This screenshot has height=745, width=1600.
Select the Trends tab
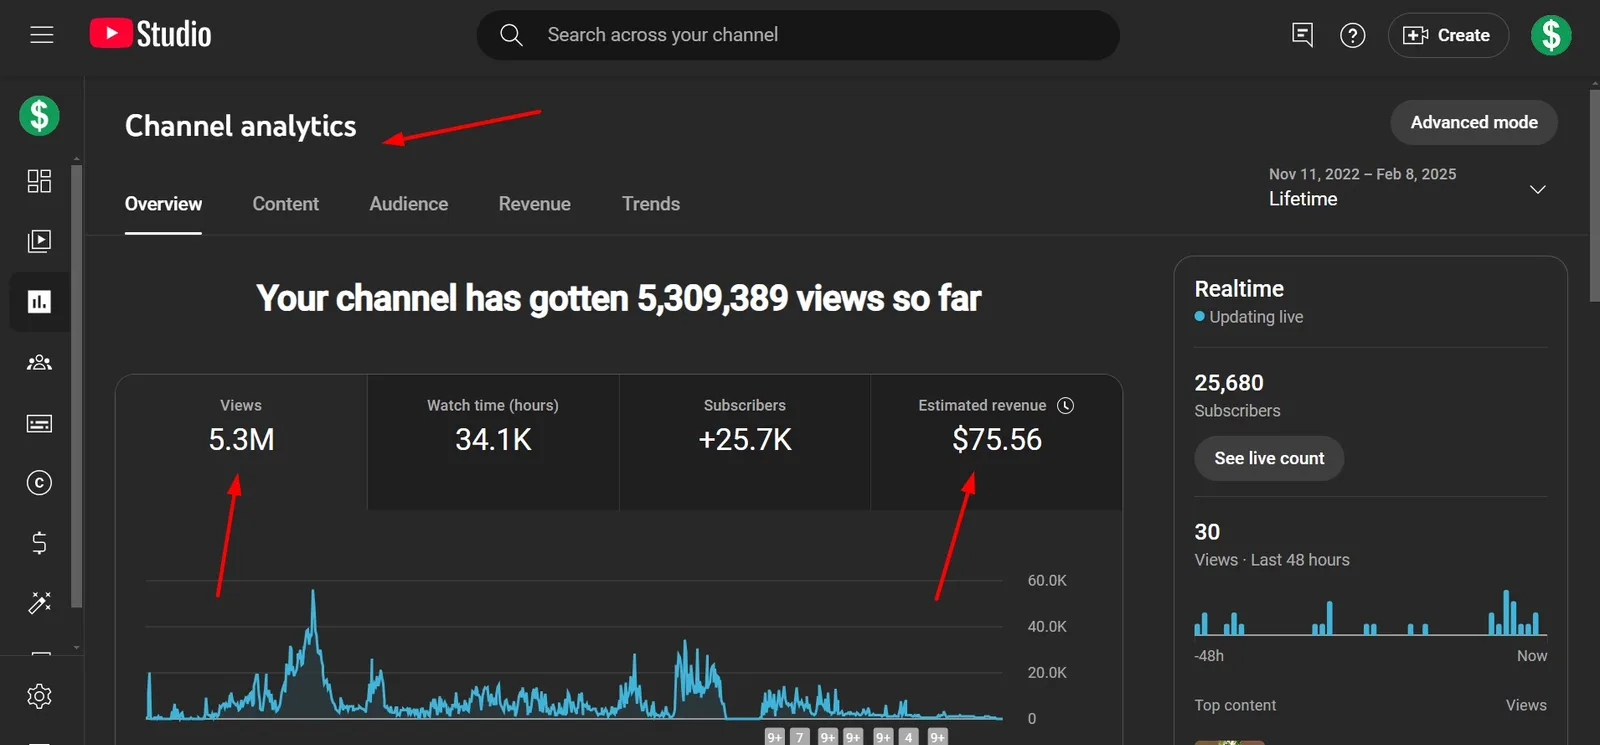pyautogui.click(x=650, y=204)
